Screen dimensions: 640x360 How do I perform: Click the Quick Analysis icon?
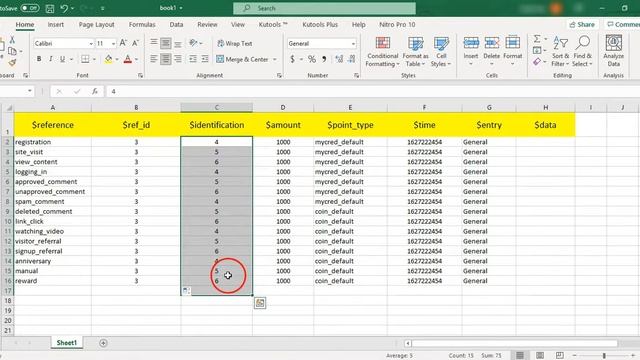260,303
